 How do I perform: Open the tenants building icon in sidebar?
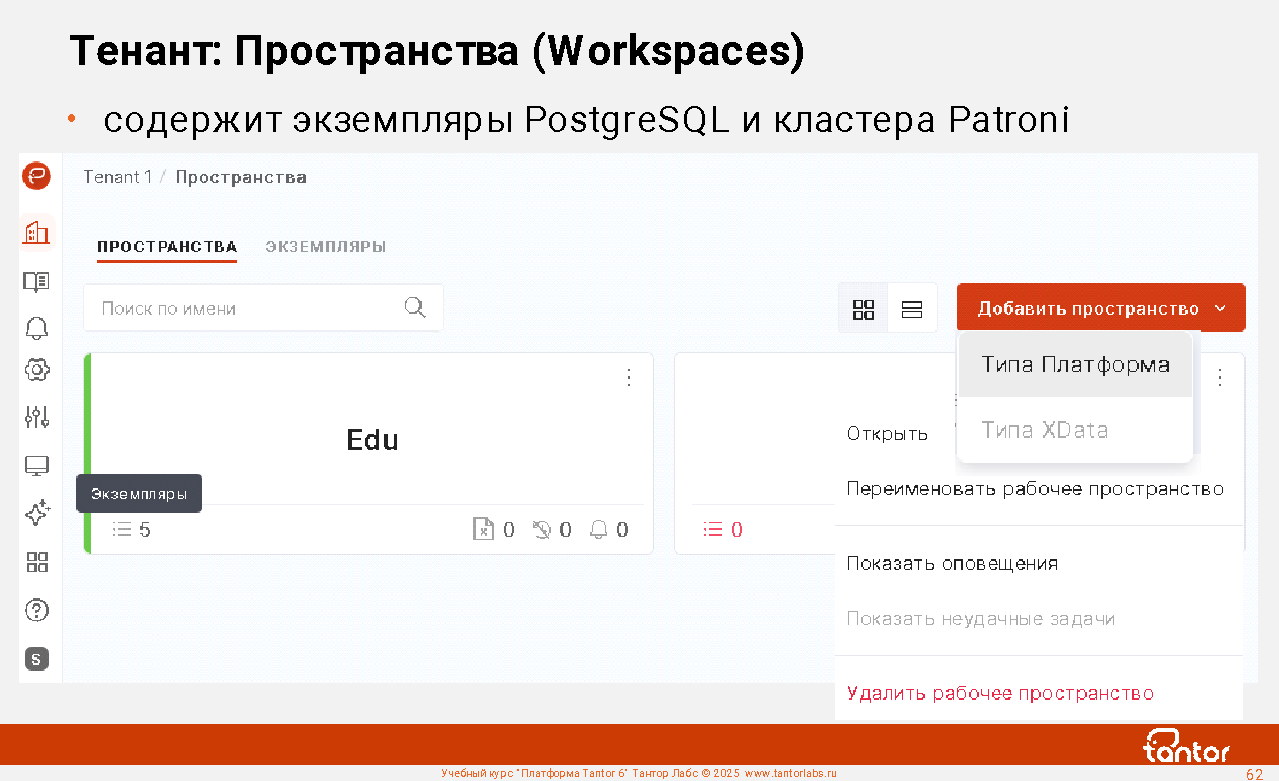37,232
